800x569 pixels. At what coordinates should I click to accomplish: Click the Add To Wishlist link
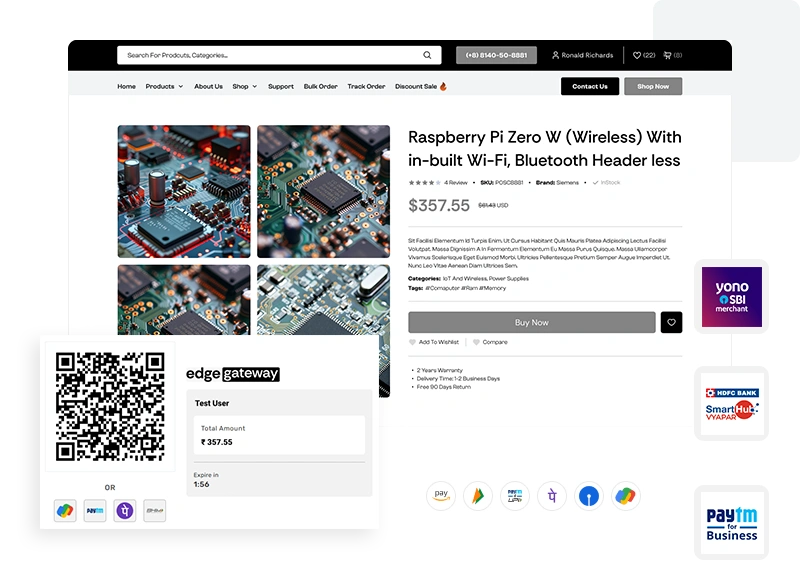tap(439, 342)
